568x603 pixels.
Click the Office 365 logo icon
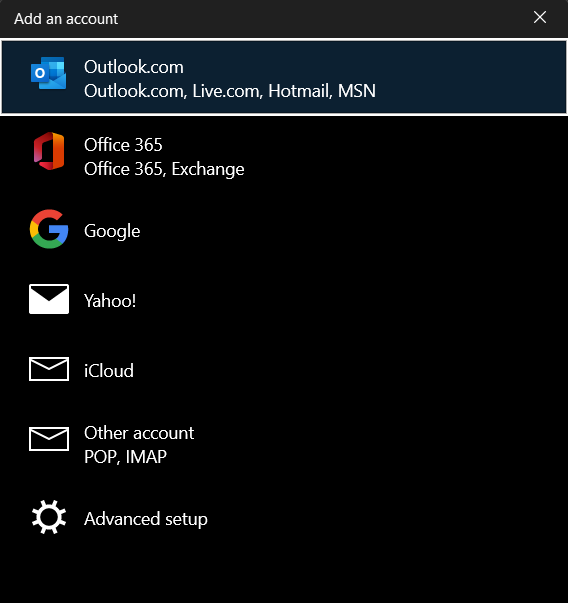pos(49,151)
